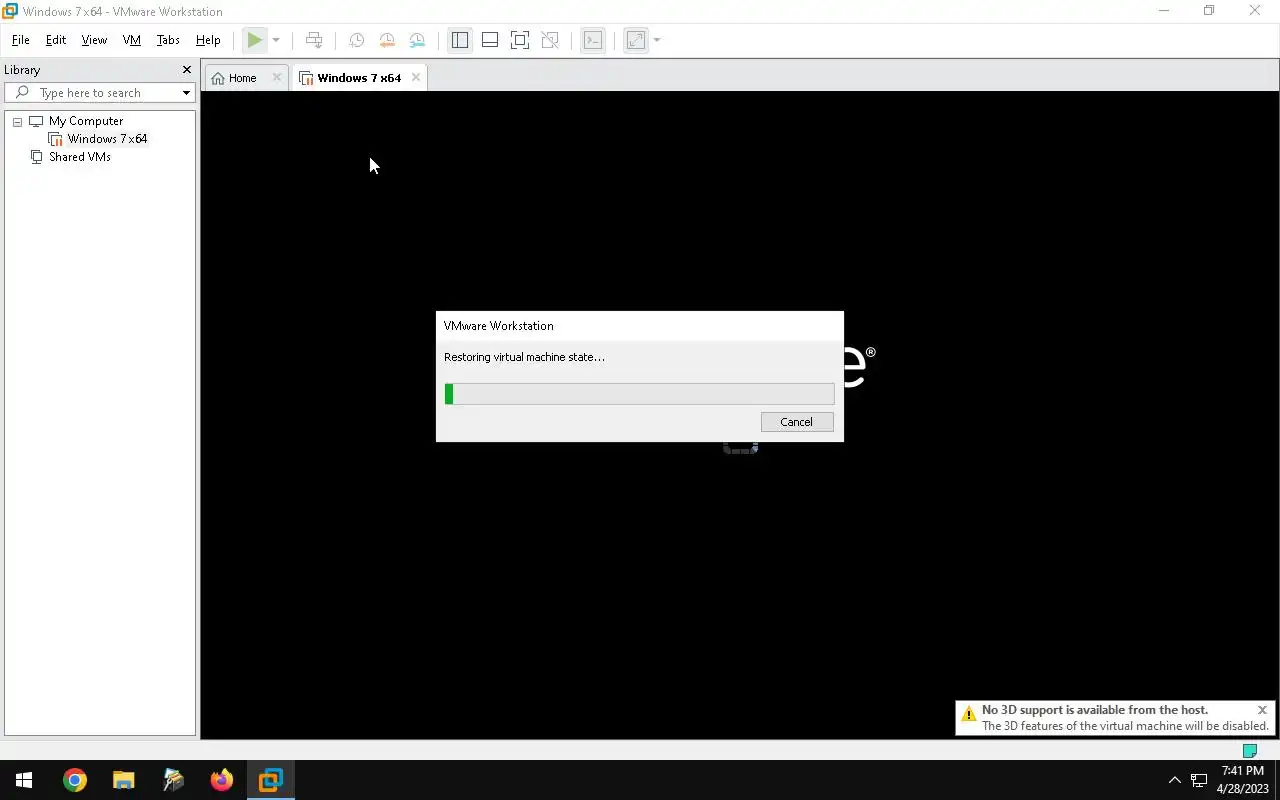
Task: Click the network tray icon
Action: pos(1199,780)
